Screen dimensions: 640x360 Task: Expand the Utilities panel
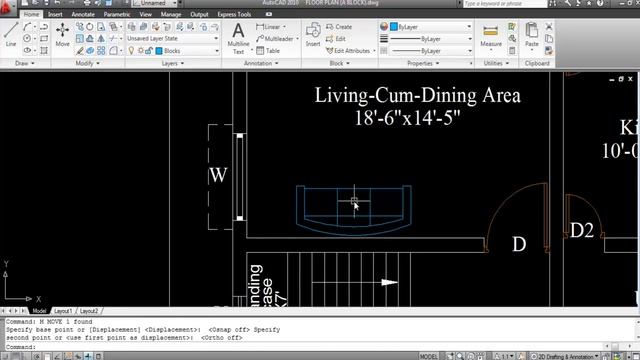(496, 63)
